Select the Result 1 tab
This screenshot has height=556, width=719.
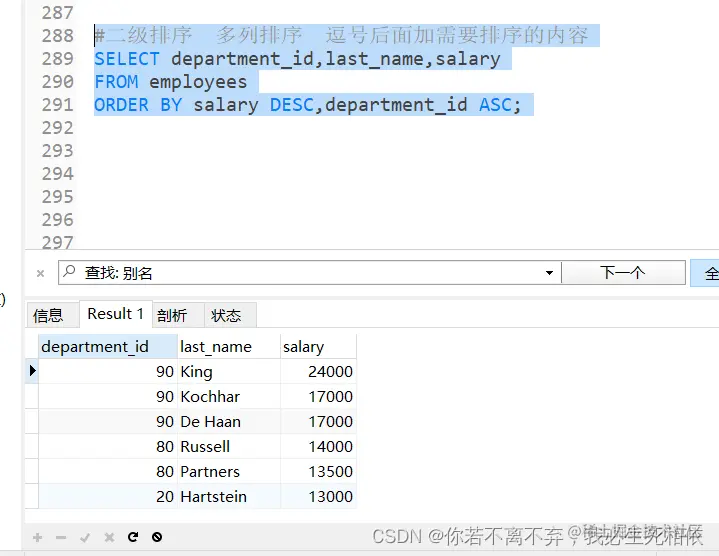pos(116,314)
